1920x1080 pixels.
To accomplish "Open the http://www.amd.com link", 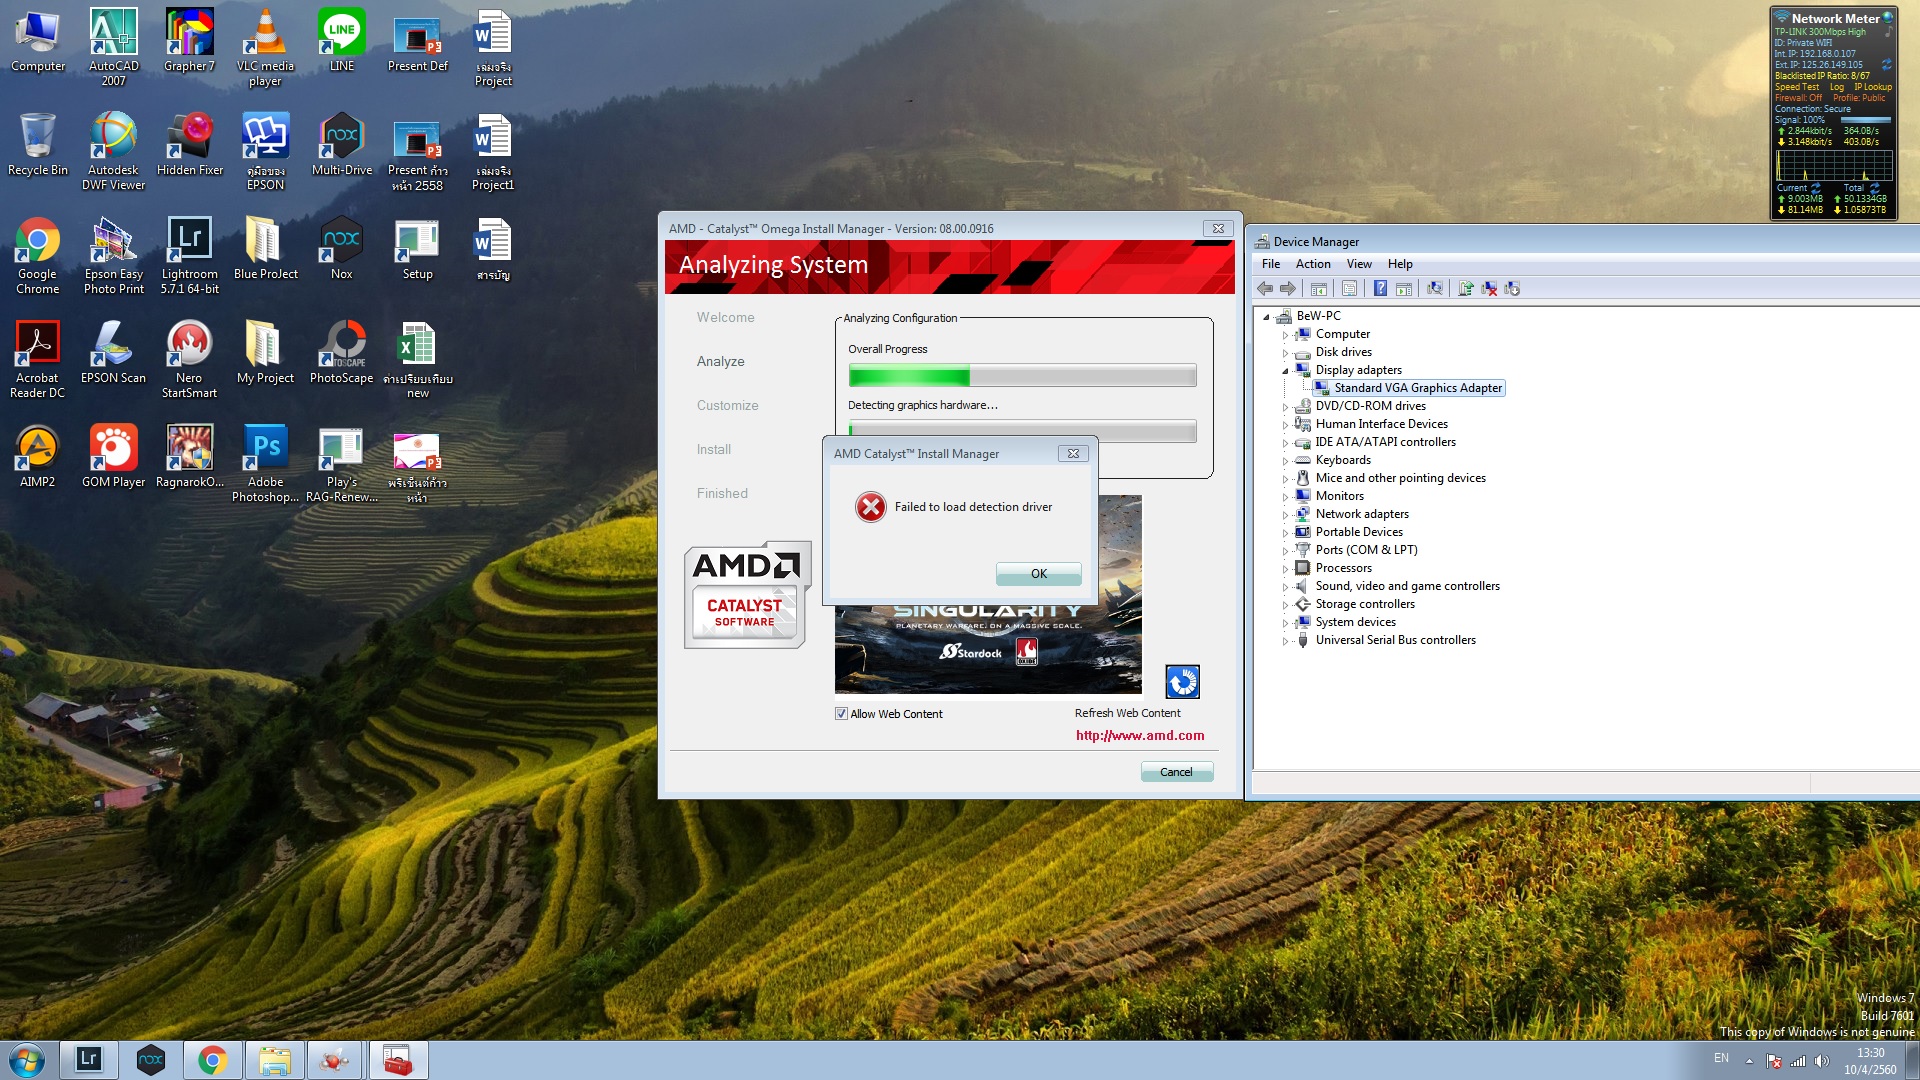I will coord(1140,735).
